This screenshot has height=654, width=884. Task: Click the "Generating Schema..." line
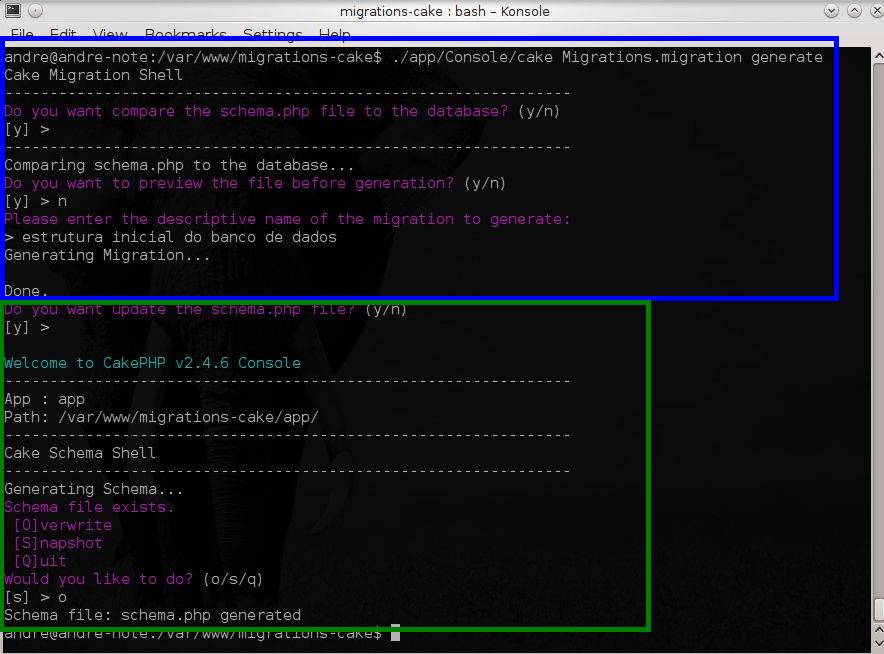(x=94, y=489)
